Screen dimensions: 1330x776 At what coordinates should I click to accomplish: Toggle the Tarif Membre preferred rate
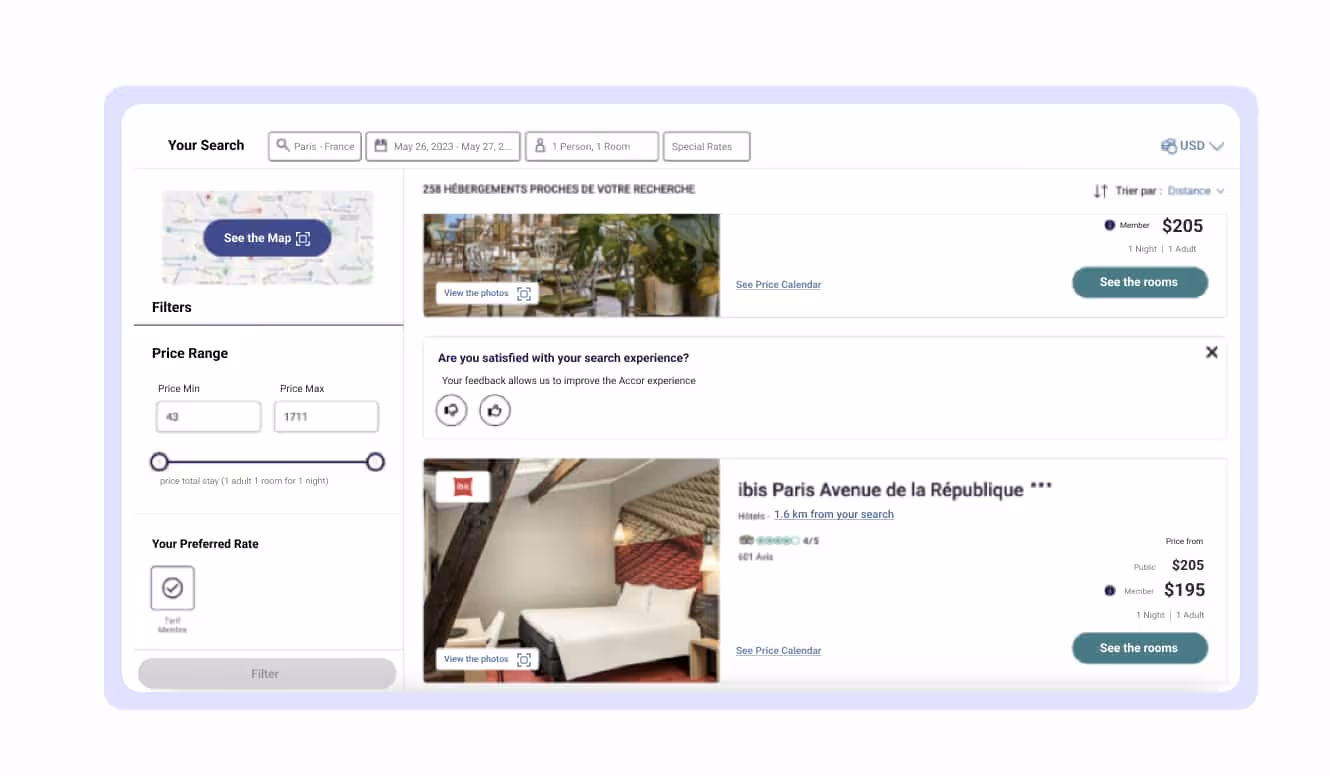pyautogui.click(x=172, y=588)
